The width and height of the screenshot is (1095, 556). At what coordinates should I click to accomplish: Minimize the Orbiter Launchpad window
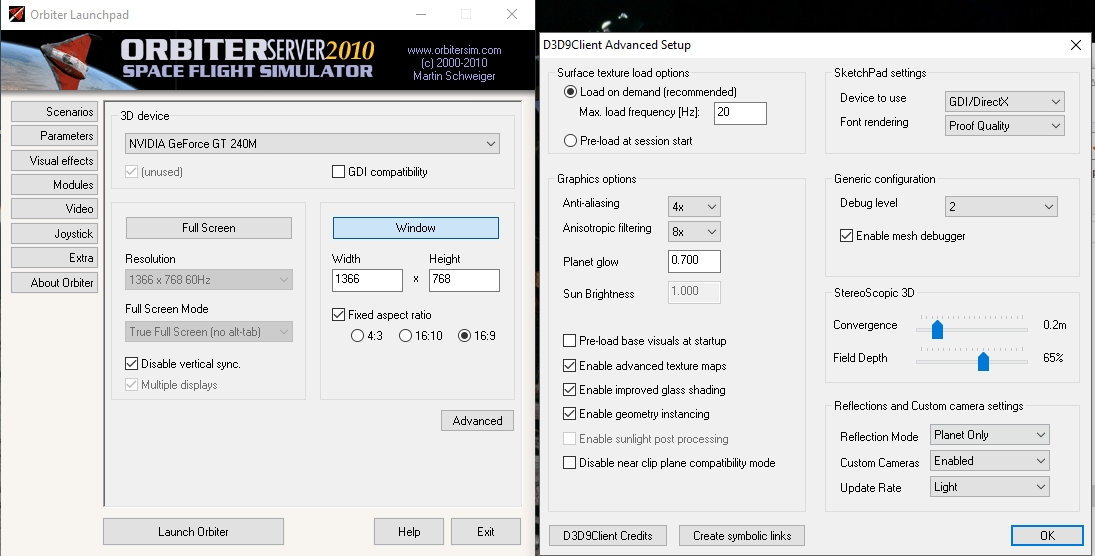420,14
